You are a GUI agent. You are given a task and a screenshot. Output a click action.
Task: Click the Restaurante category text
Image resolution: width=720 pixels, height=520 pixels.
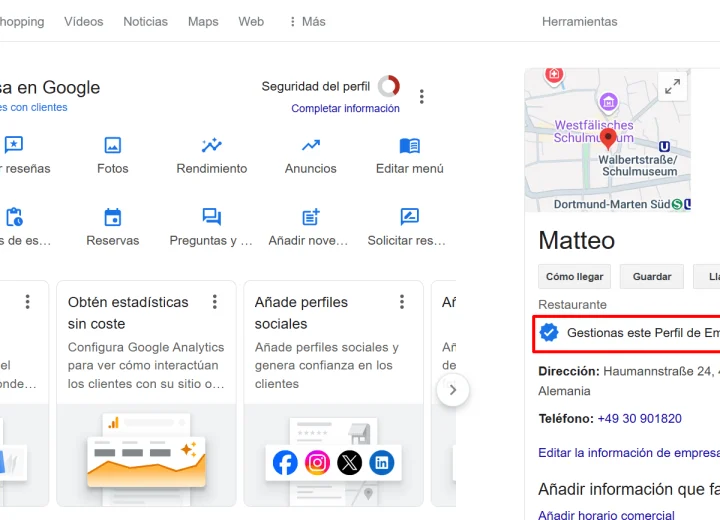572,305
